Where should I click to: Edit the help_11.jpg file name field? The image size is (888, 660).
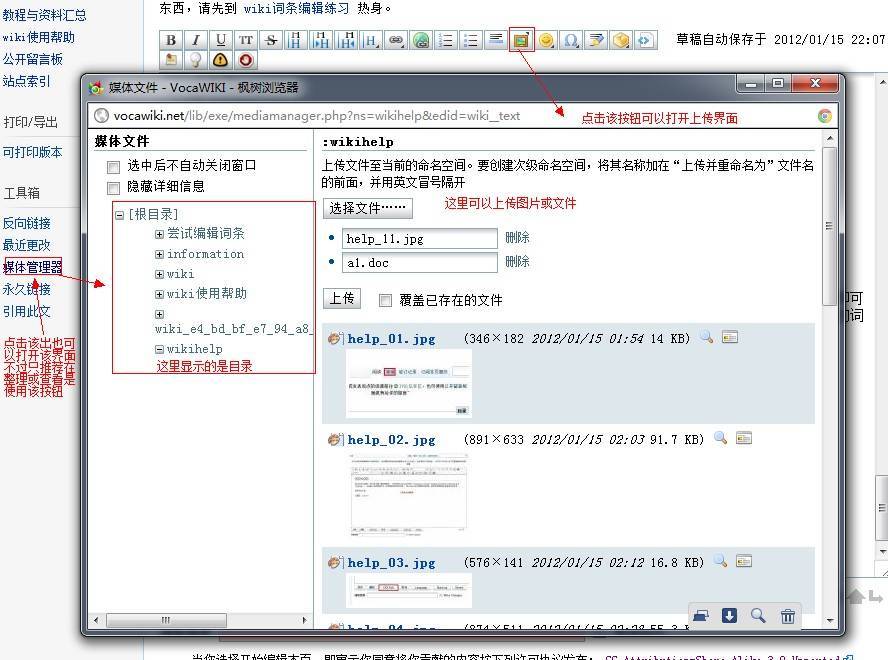pyautogui.click(x=420, y=239)
